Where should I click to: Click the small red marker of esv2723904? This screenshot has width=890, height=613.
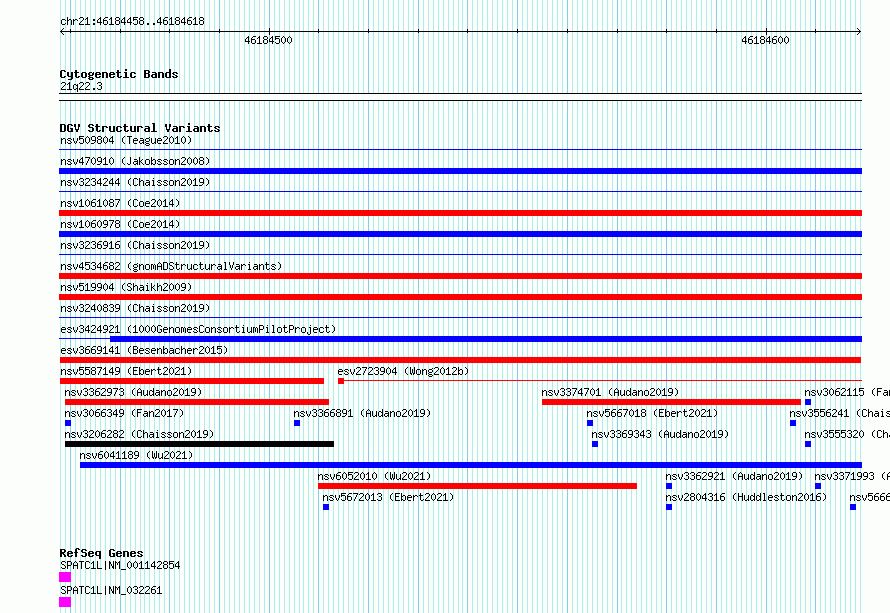point(341,381)
